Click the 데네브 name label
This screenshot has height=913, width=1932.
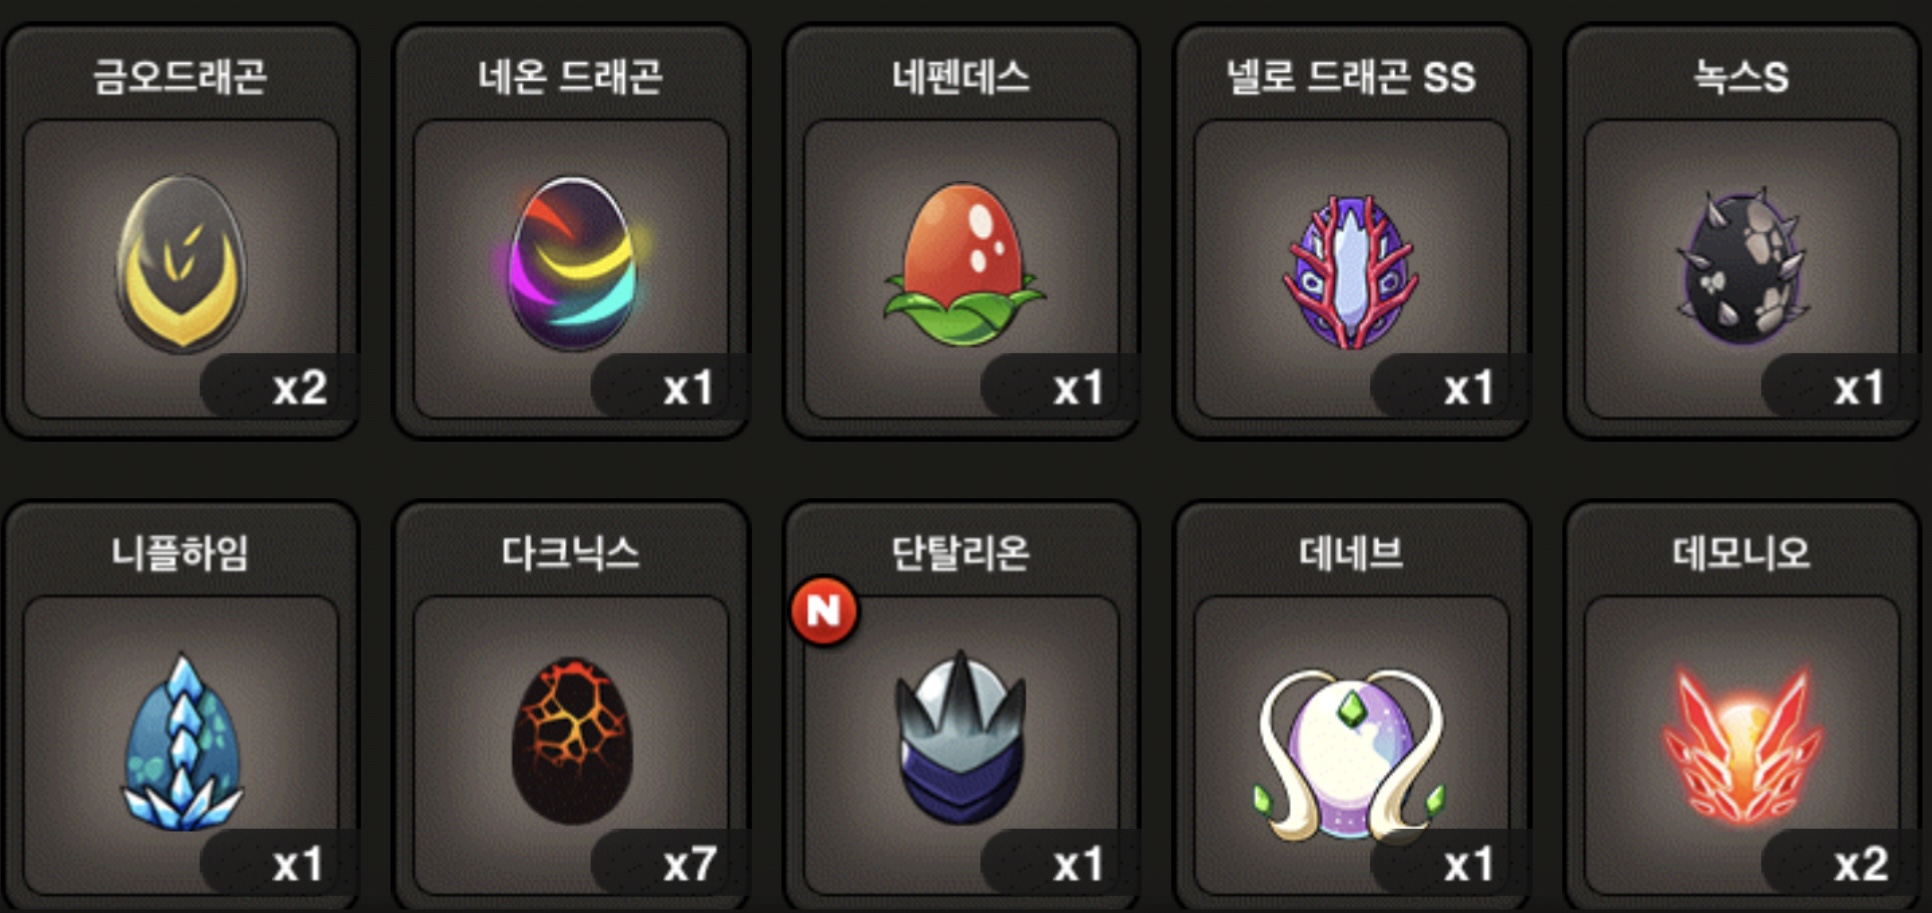point(1351,552)
